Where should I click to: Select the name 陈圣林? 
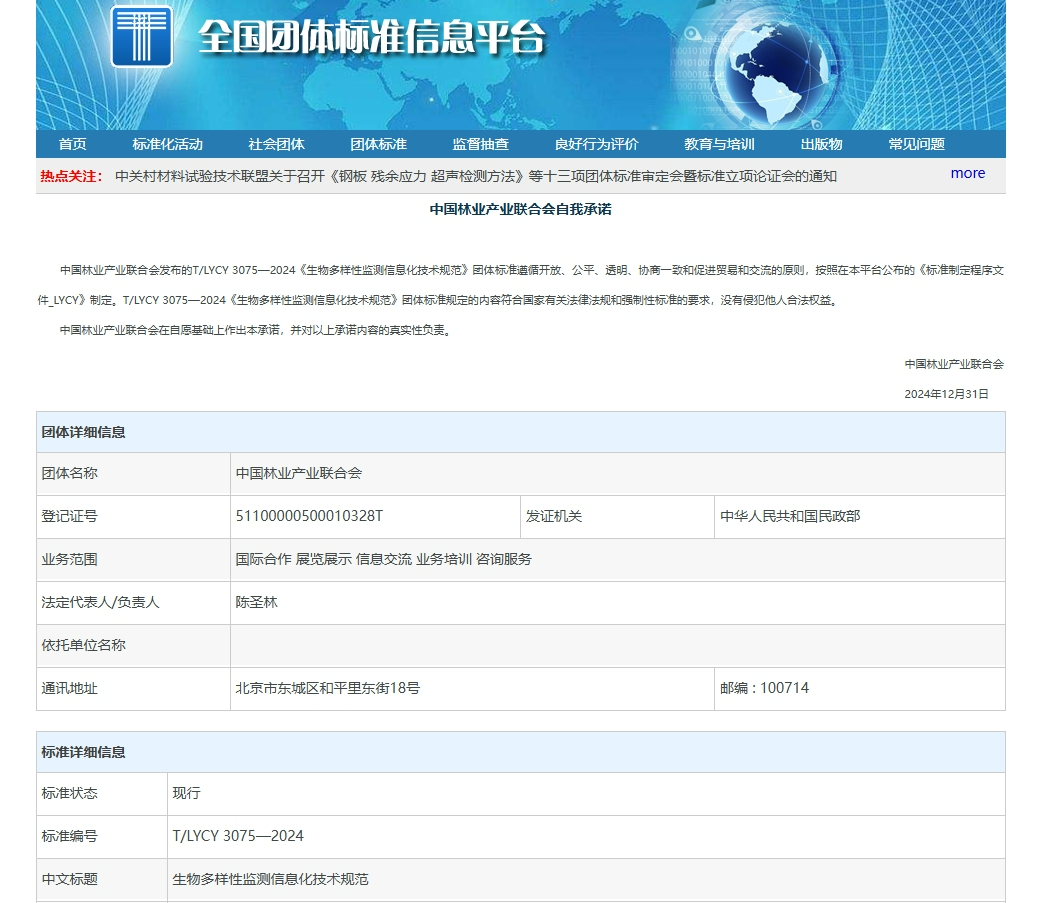[256, 602]
